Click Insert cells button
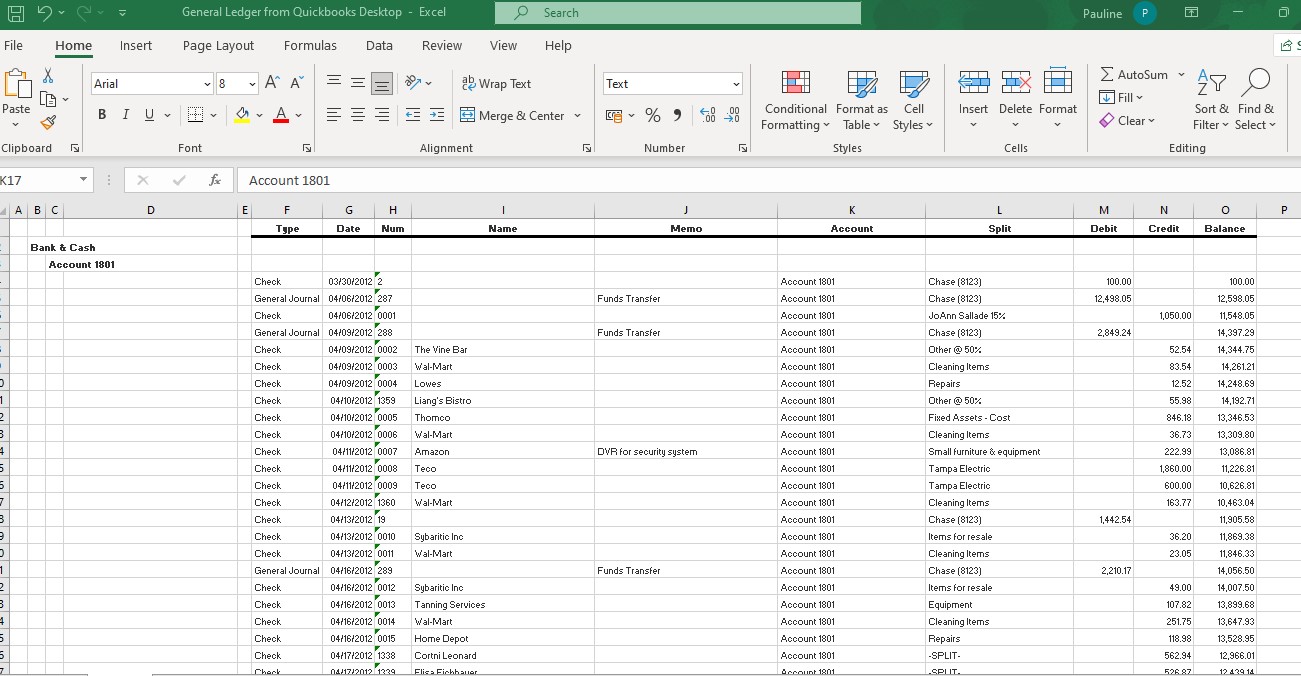 pyautogui.click(x=973, y=100)
